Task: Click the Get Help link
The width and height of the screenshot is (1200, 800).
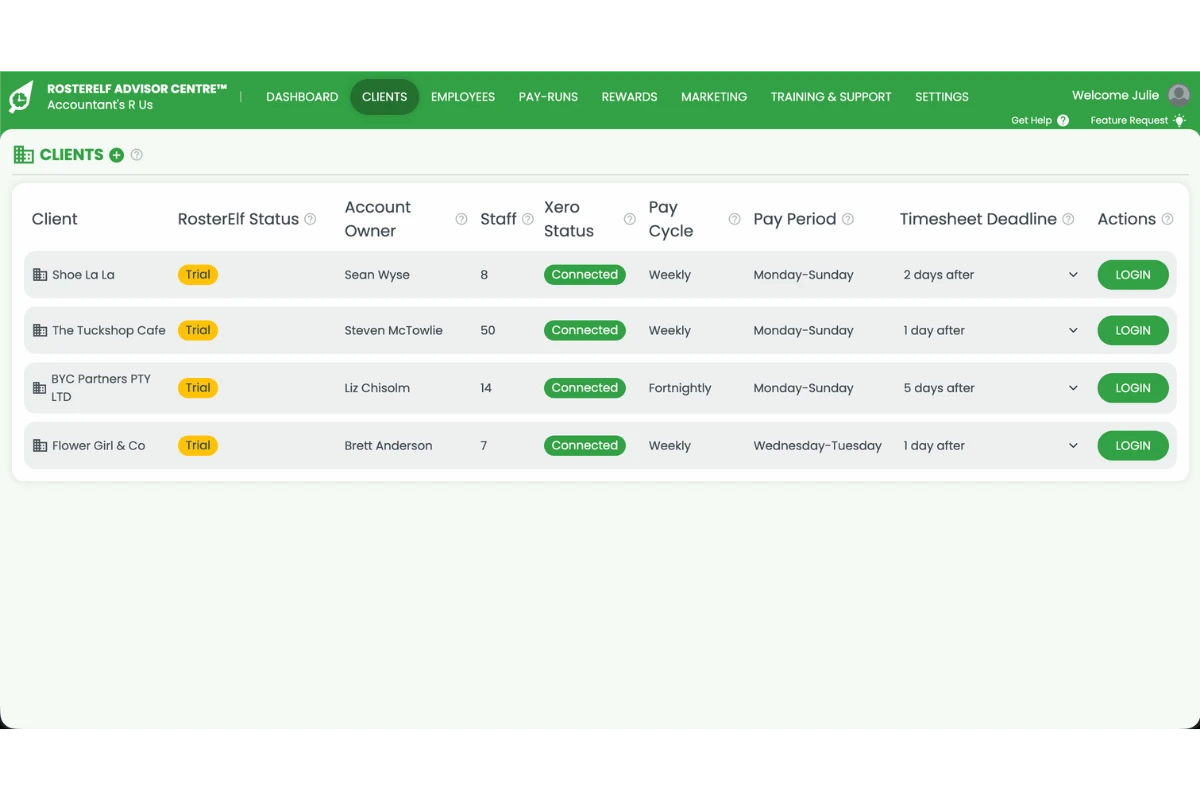Action: point(1031,121)
